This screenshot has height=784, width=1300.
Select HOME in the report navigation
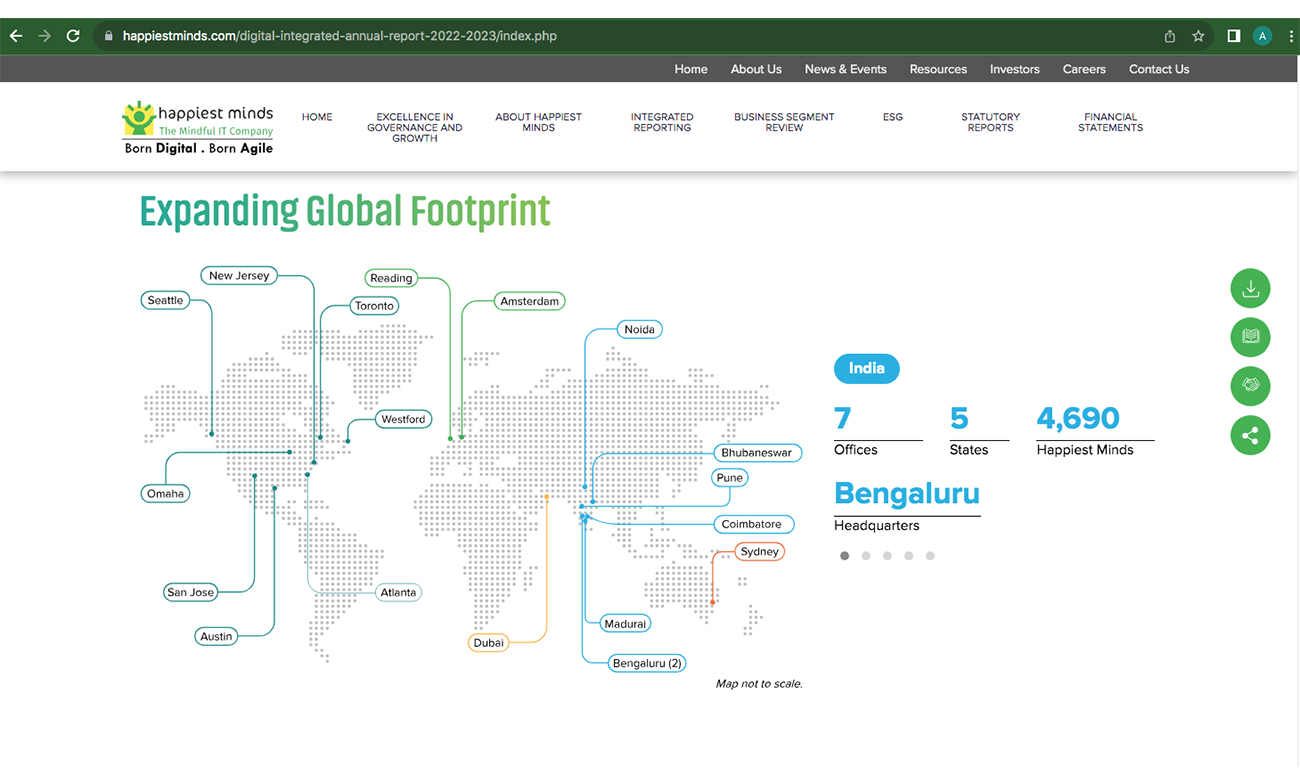tap(317, 117)
